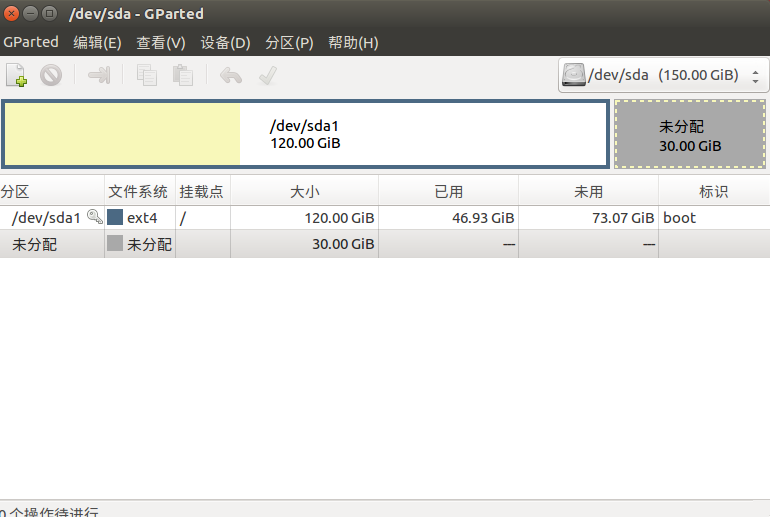Click the hard disk icon in device selector

point(574,75)
